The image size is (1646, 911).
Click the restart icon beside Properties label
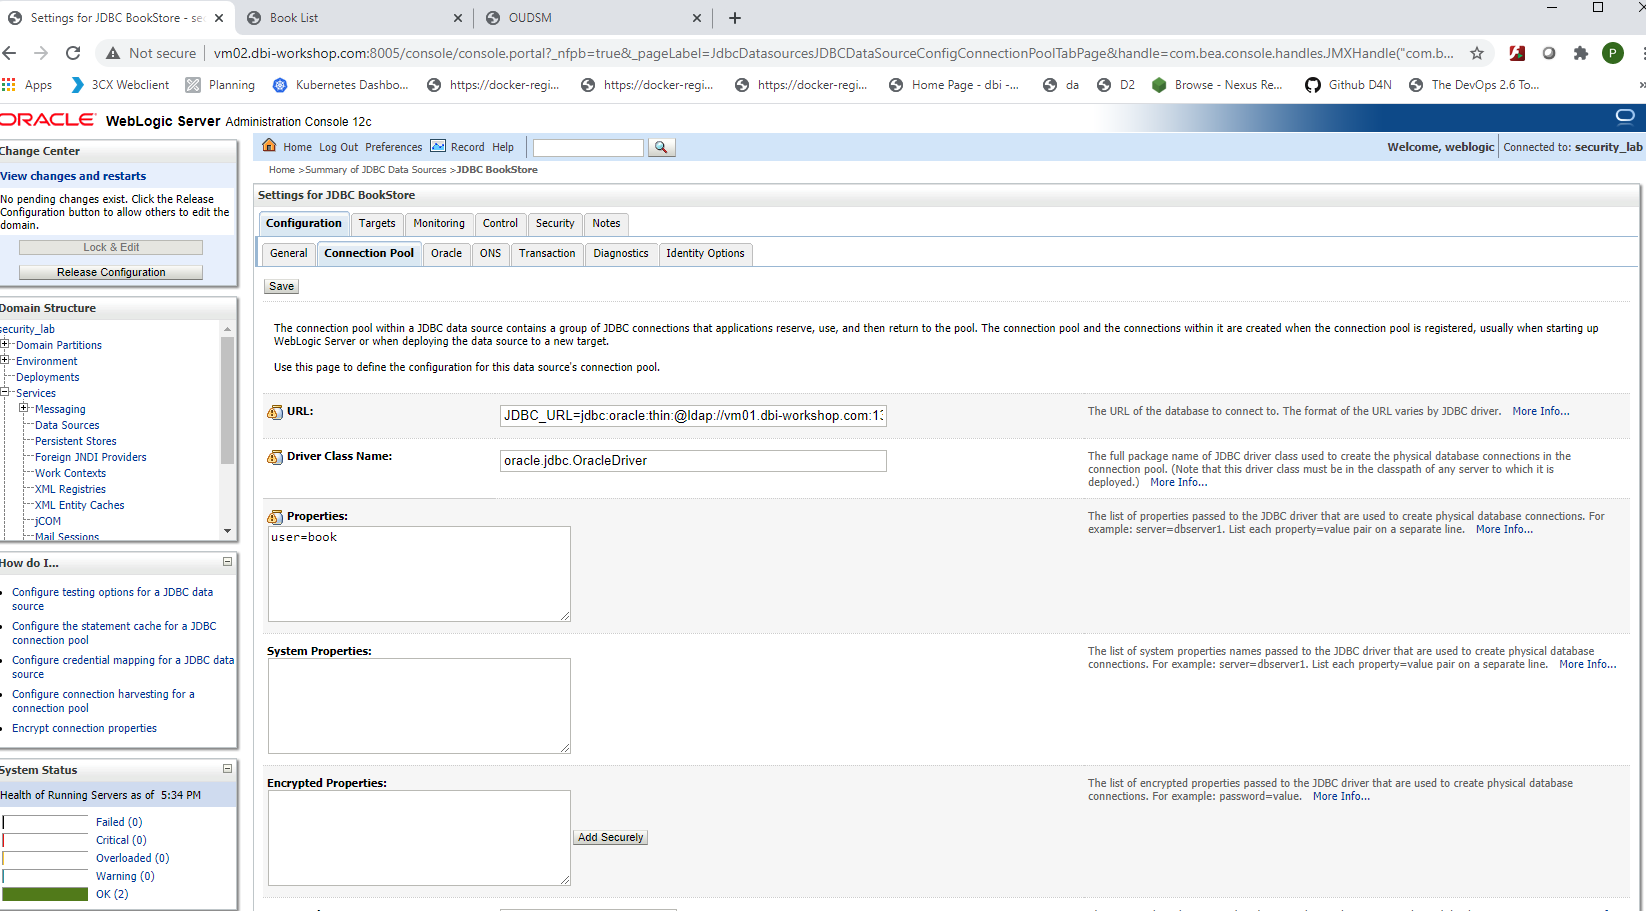pos(275,517)
